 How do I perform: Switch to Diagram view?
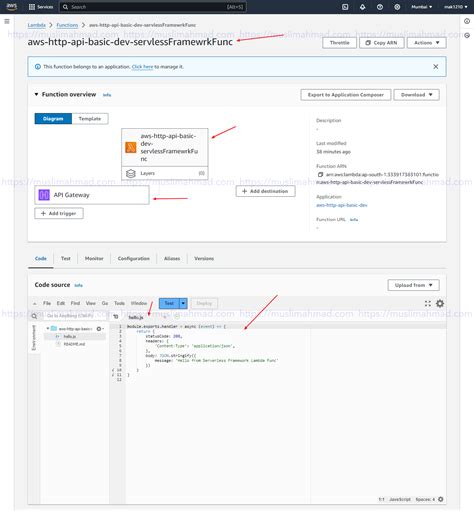tap(53, 119)
